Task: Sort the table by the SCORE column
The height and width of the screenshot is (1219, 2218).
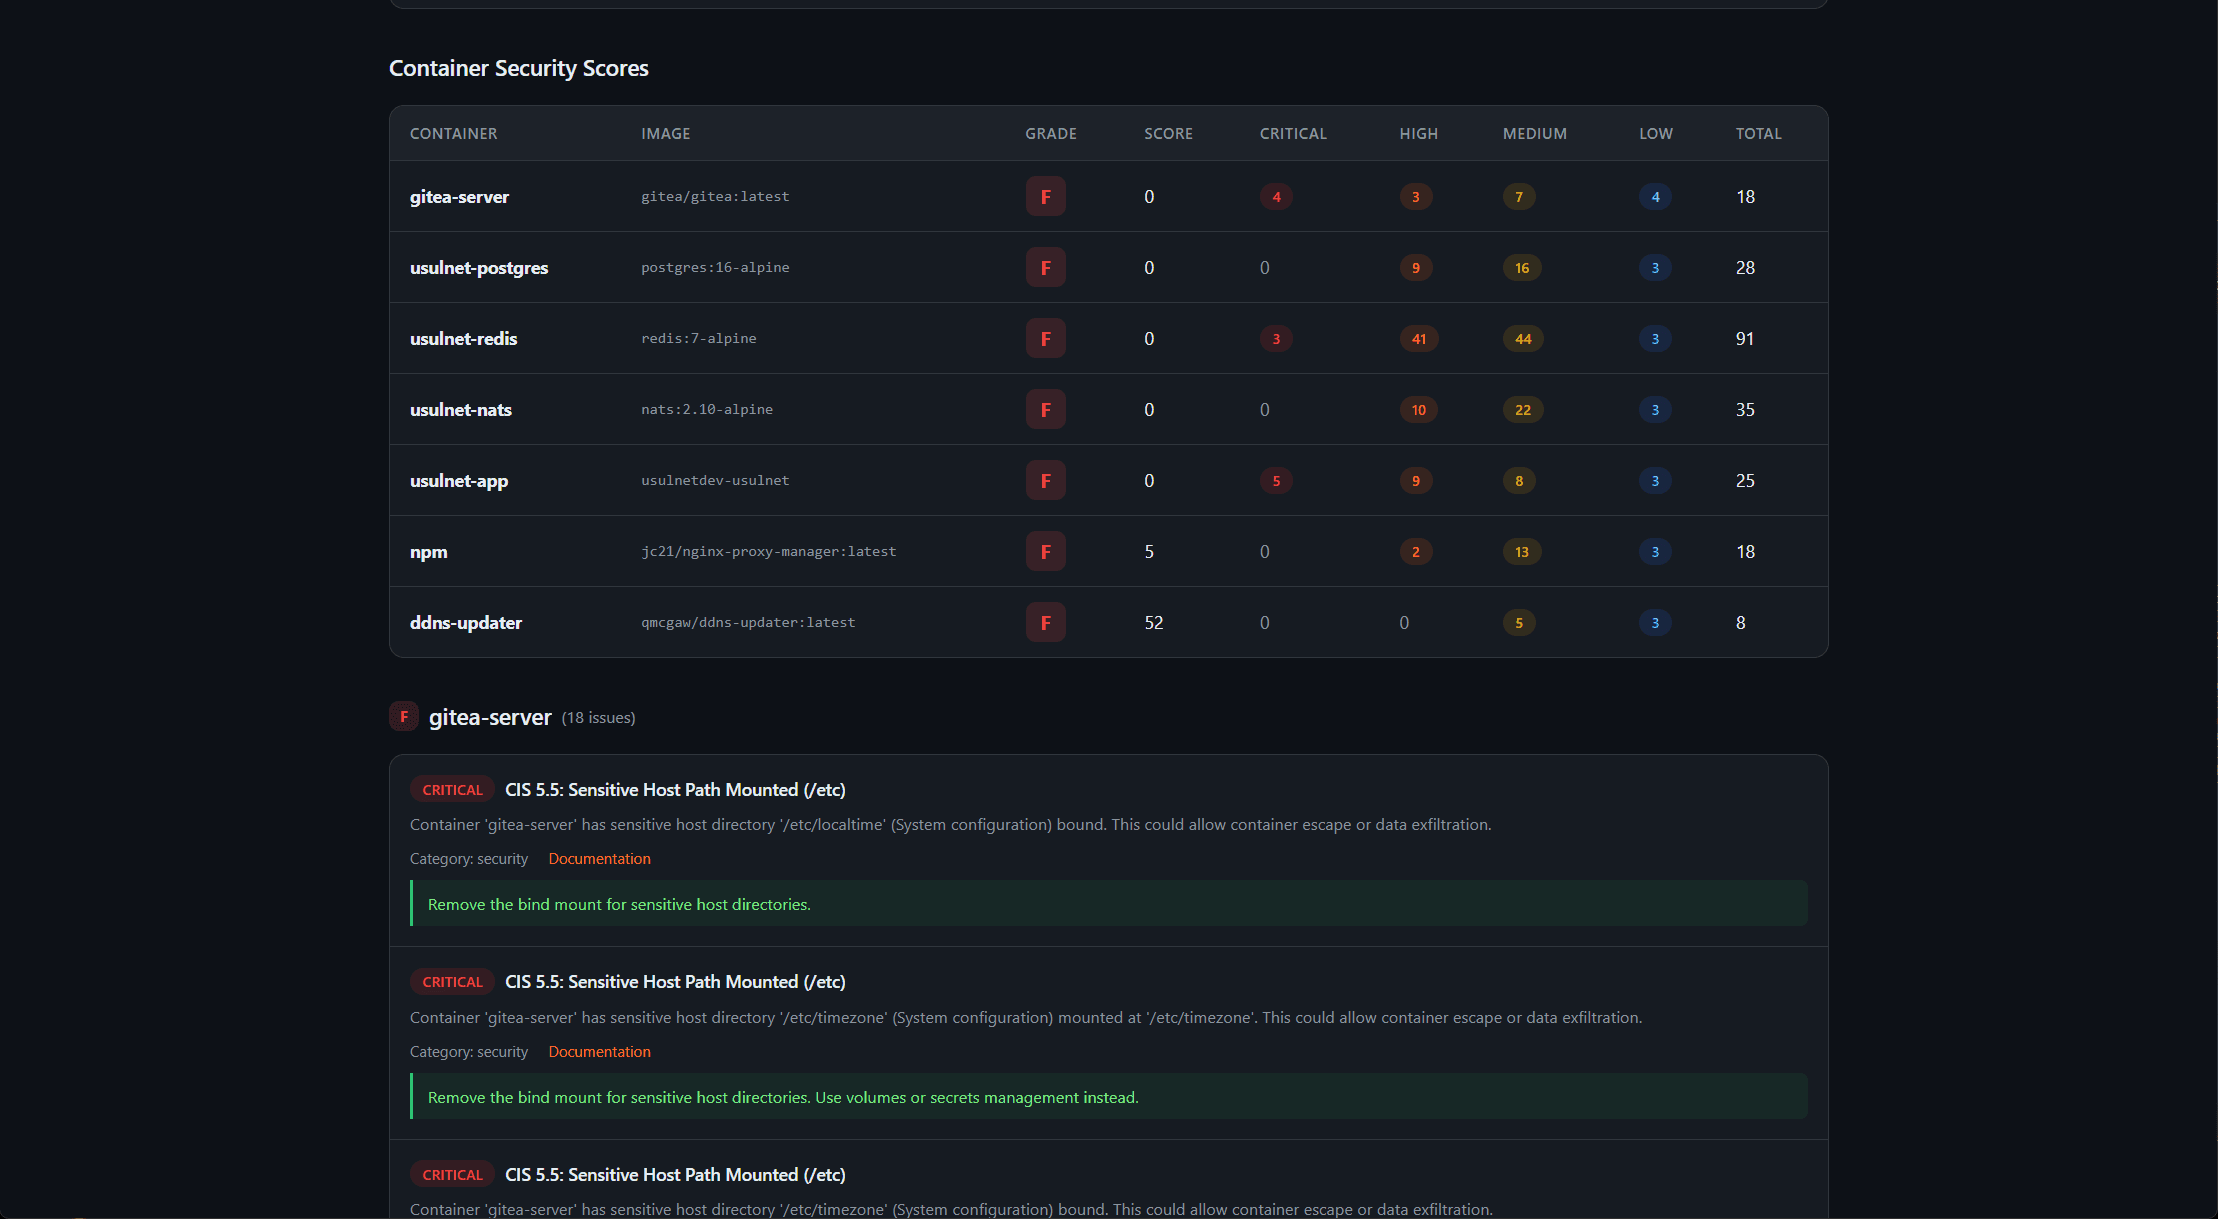Action: pyautogui.click(x=1168, y=133)
